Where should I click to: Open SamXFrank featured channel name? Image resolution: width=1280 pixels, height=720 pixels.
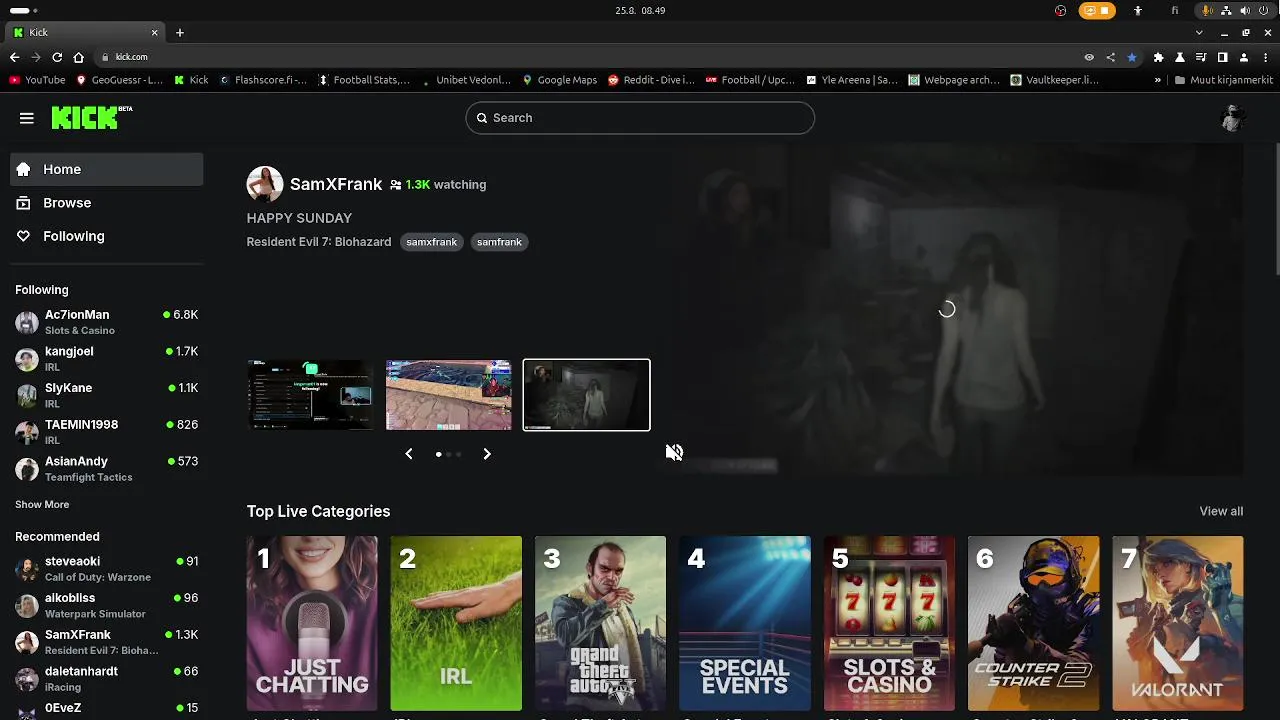point(336,184)
